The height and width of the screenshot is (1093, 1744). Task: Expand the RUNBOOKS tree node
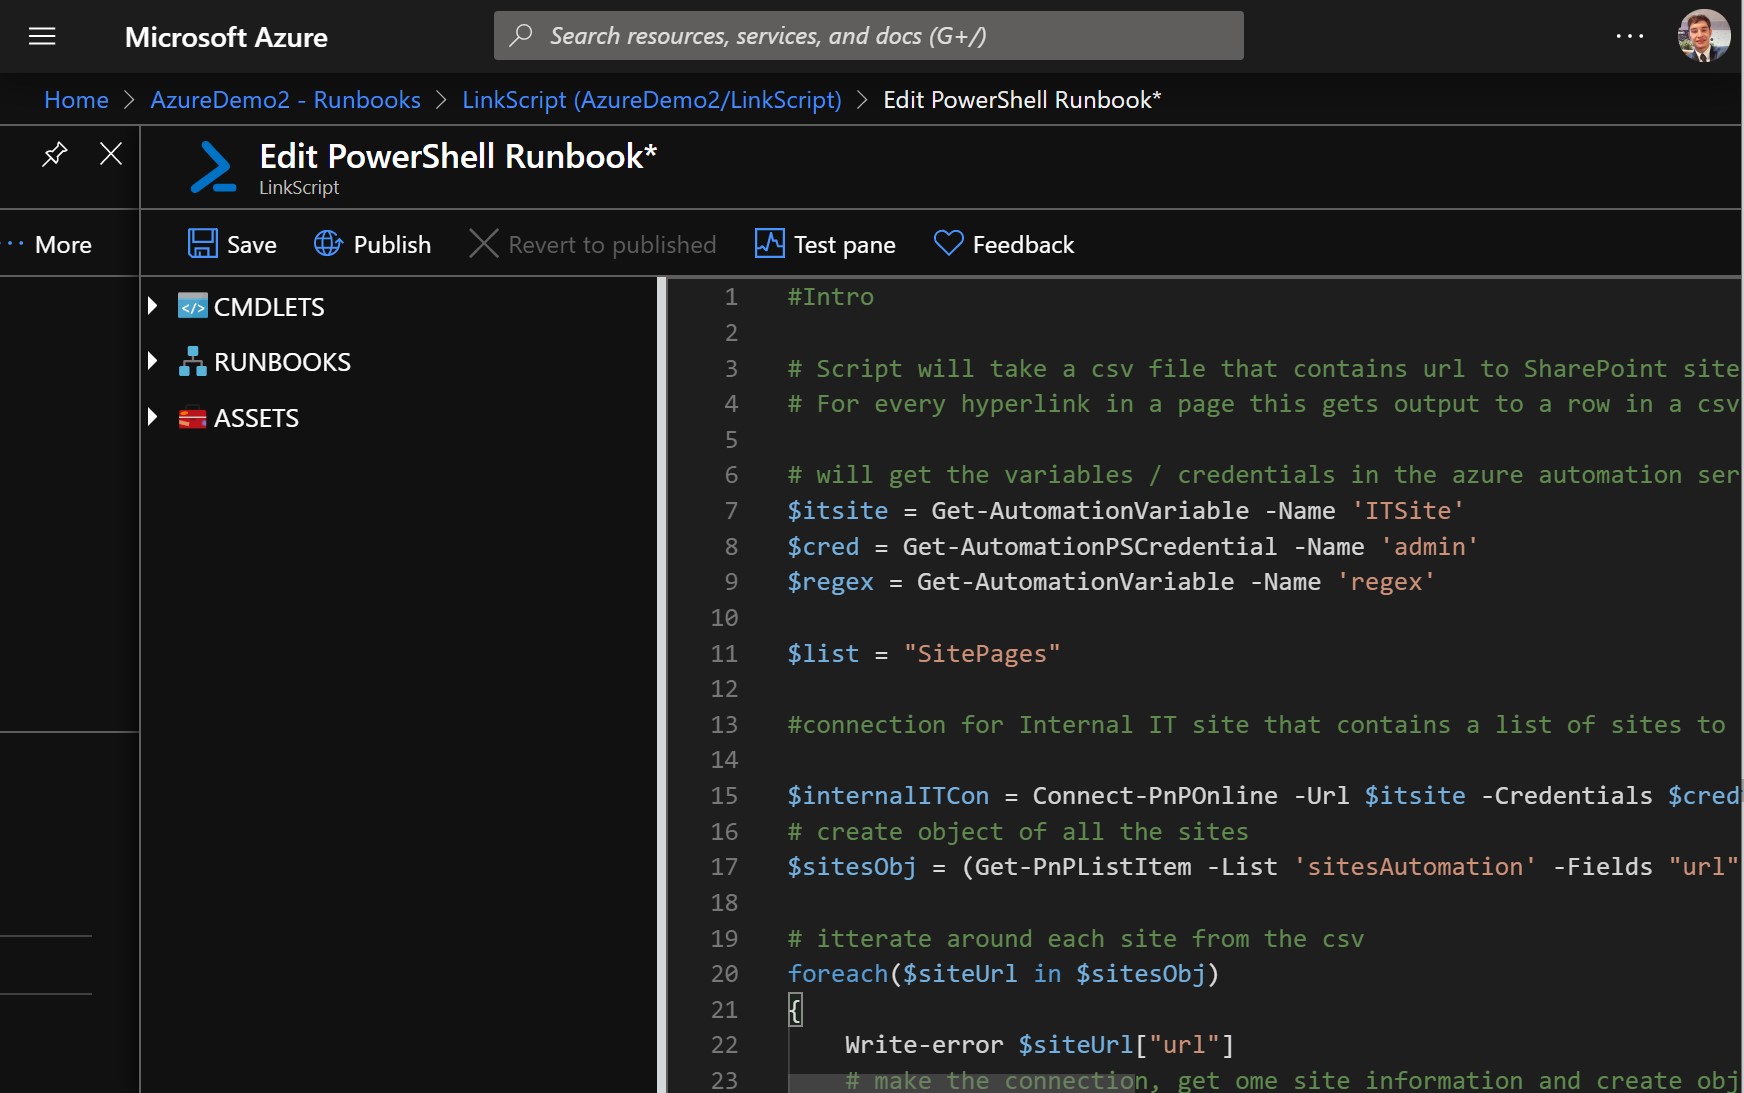(153, 361)
